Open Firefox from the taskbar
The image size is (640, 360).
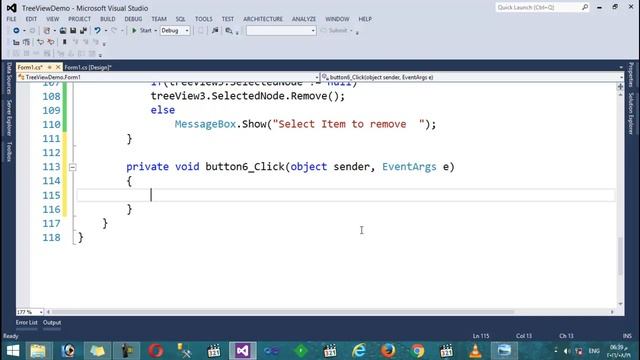pyautogui.click(x=388, y=351)
